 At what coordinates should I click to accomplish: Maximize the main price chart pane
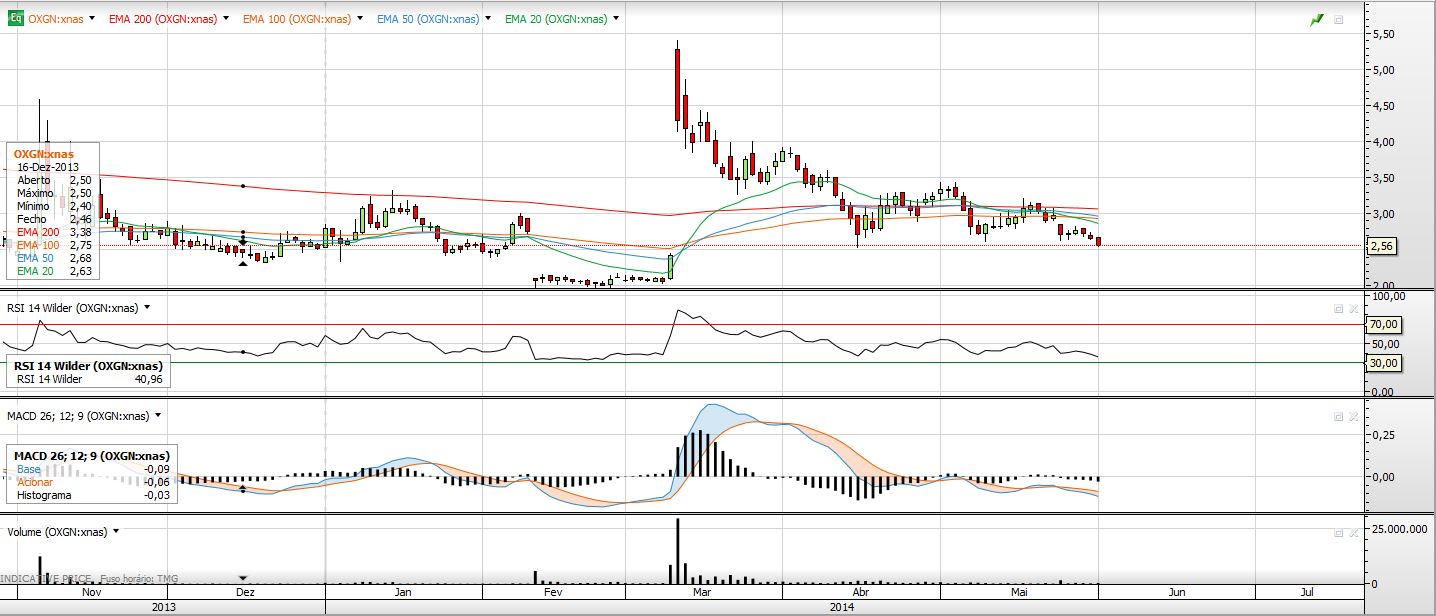(x=1339, y=20)
